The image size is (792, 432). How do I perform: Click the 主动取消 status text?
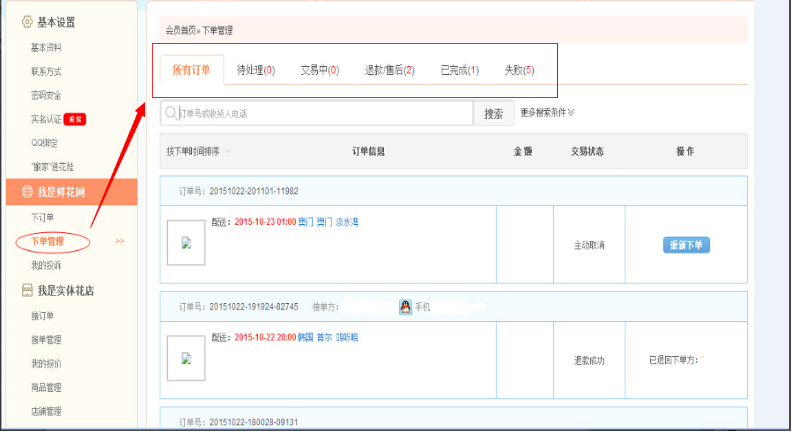click(x=589, y=245)
